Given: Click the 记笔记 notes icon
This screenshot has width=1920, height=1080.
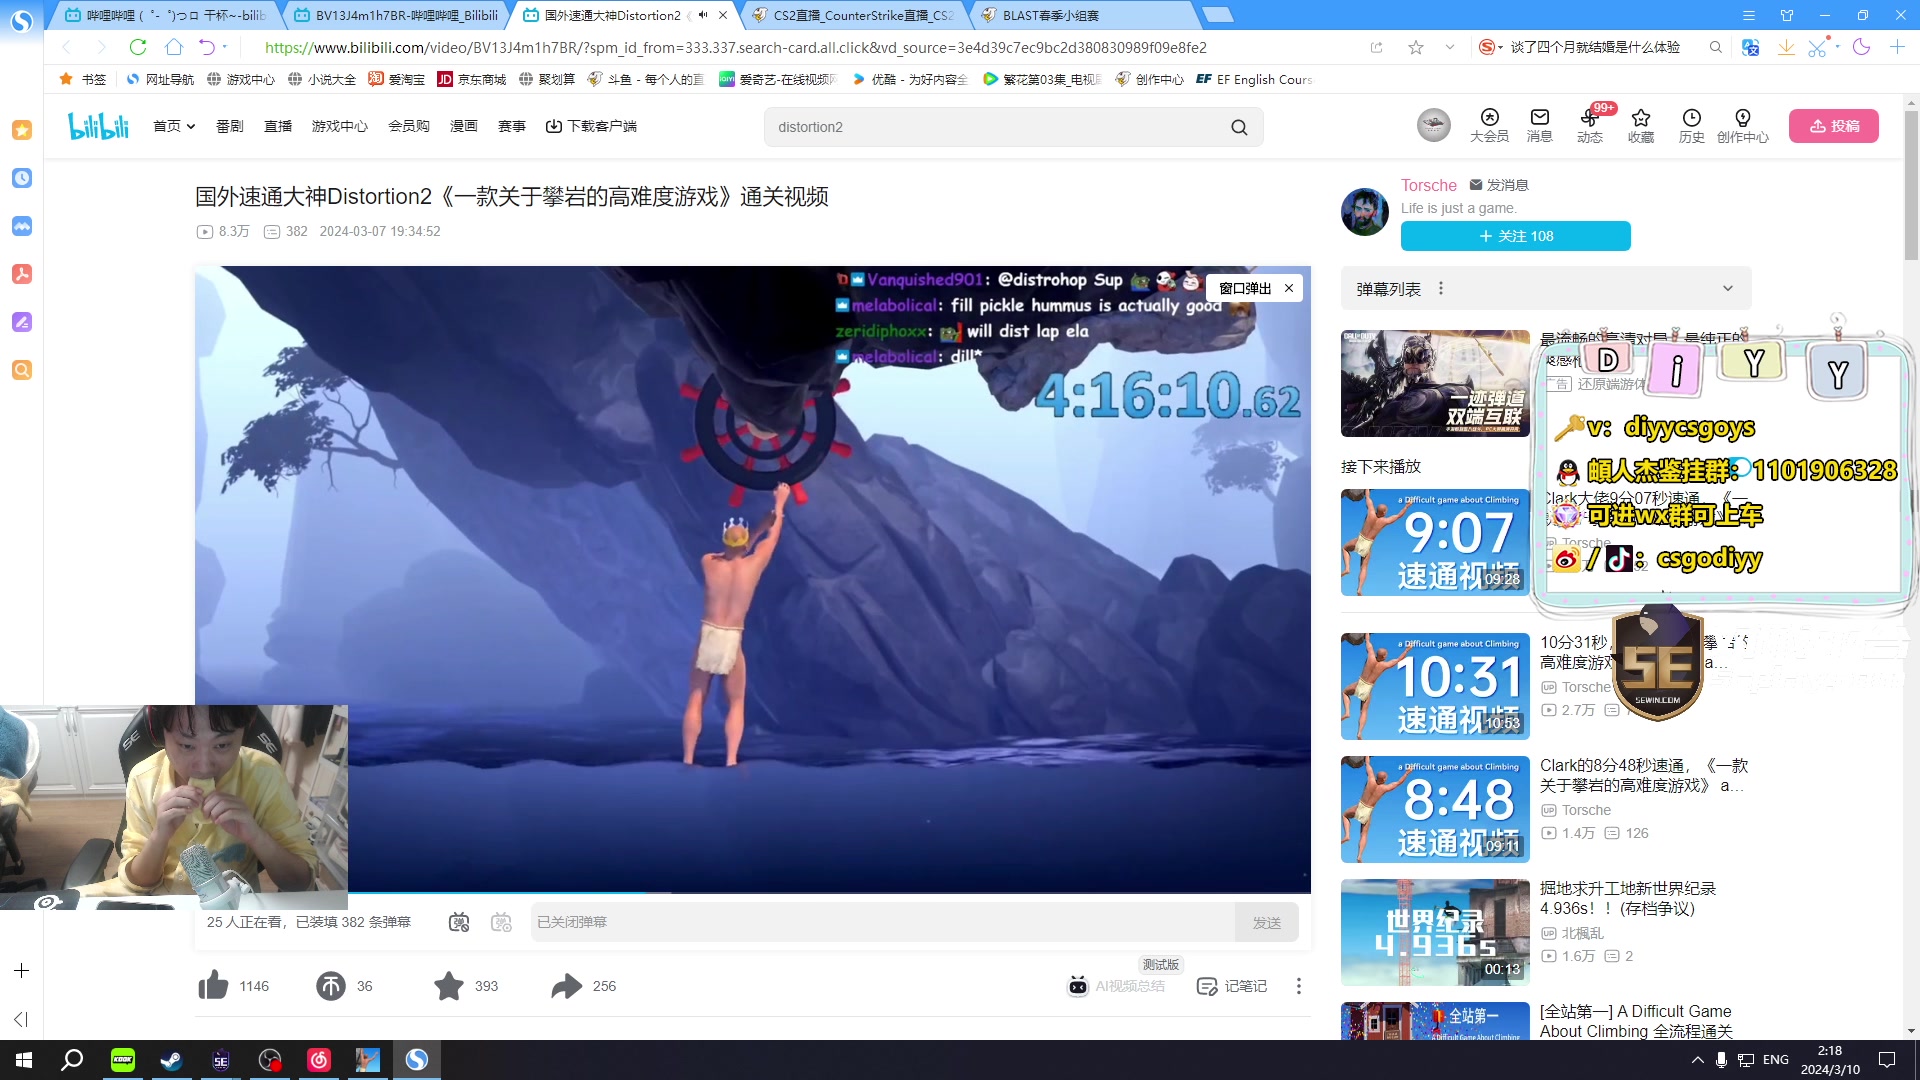Looking at the screenshot, I should coord(1231,986).
